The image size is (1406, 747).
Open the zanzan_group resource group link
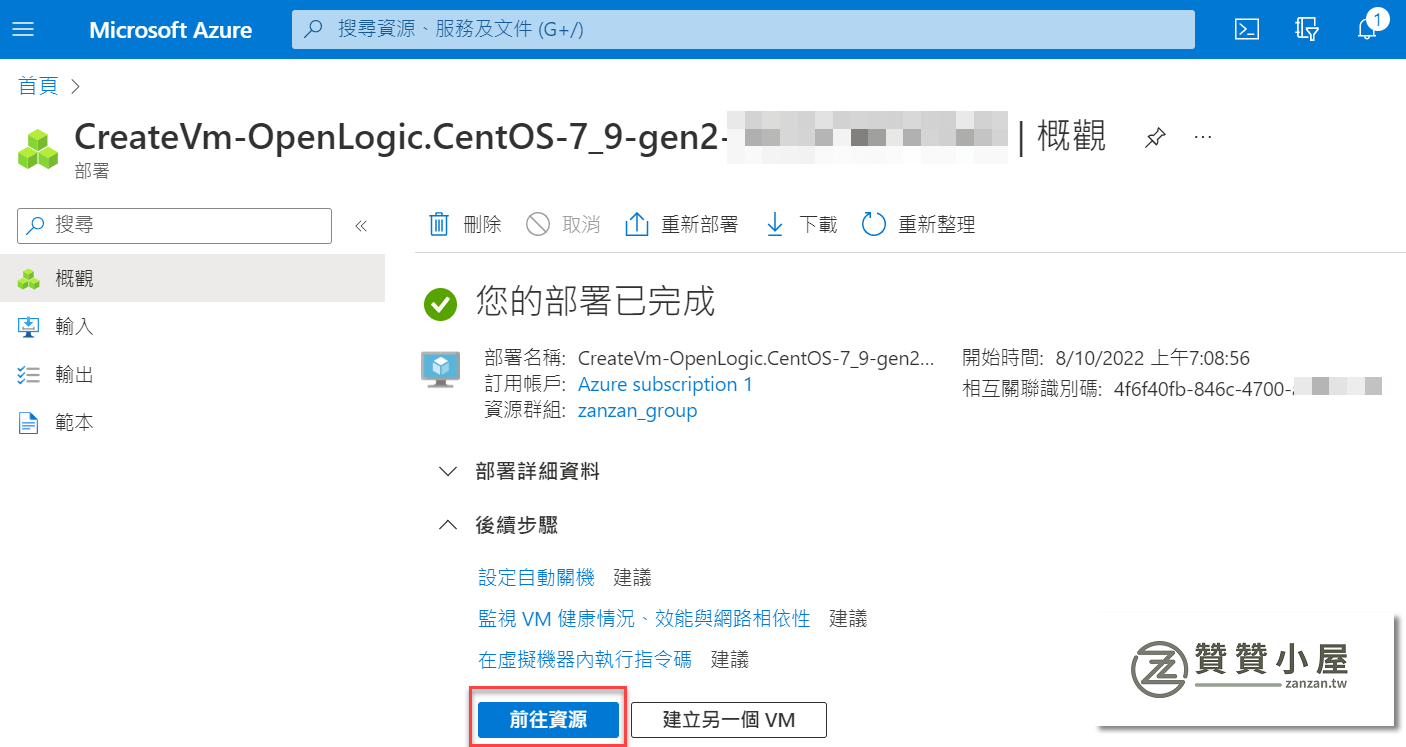click(x=637, y=411)
